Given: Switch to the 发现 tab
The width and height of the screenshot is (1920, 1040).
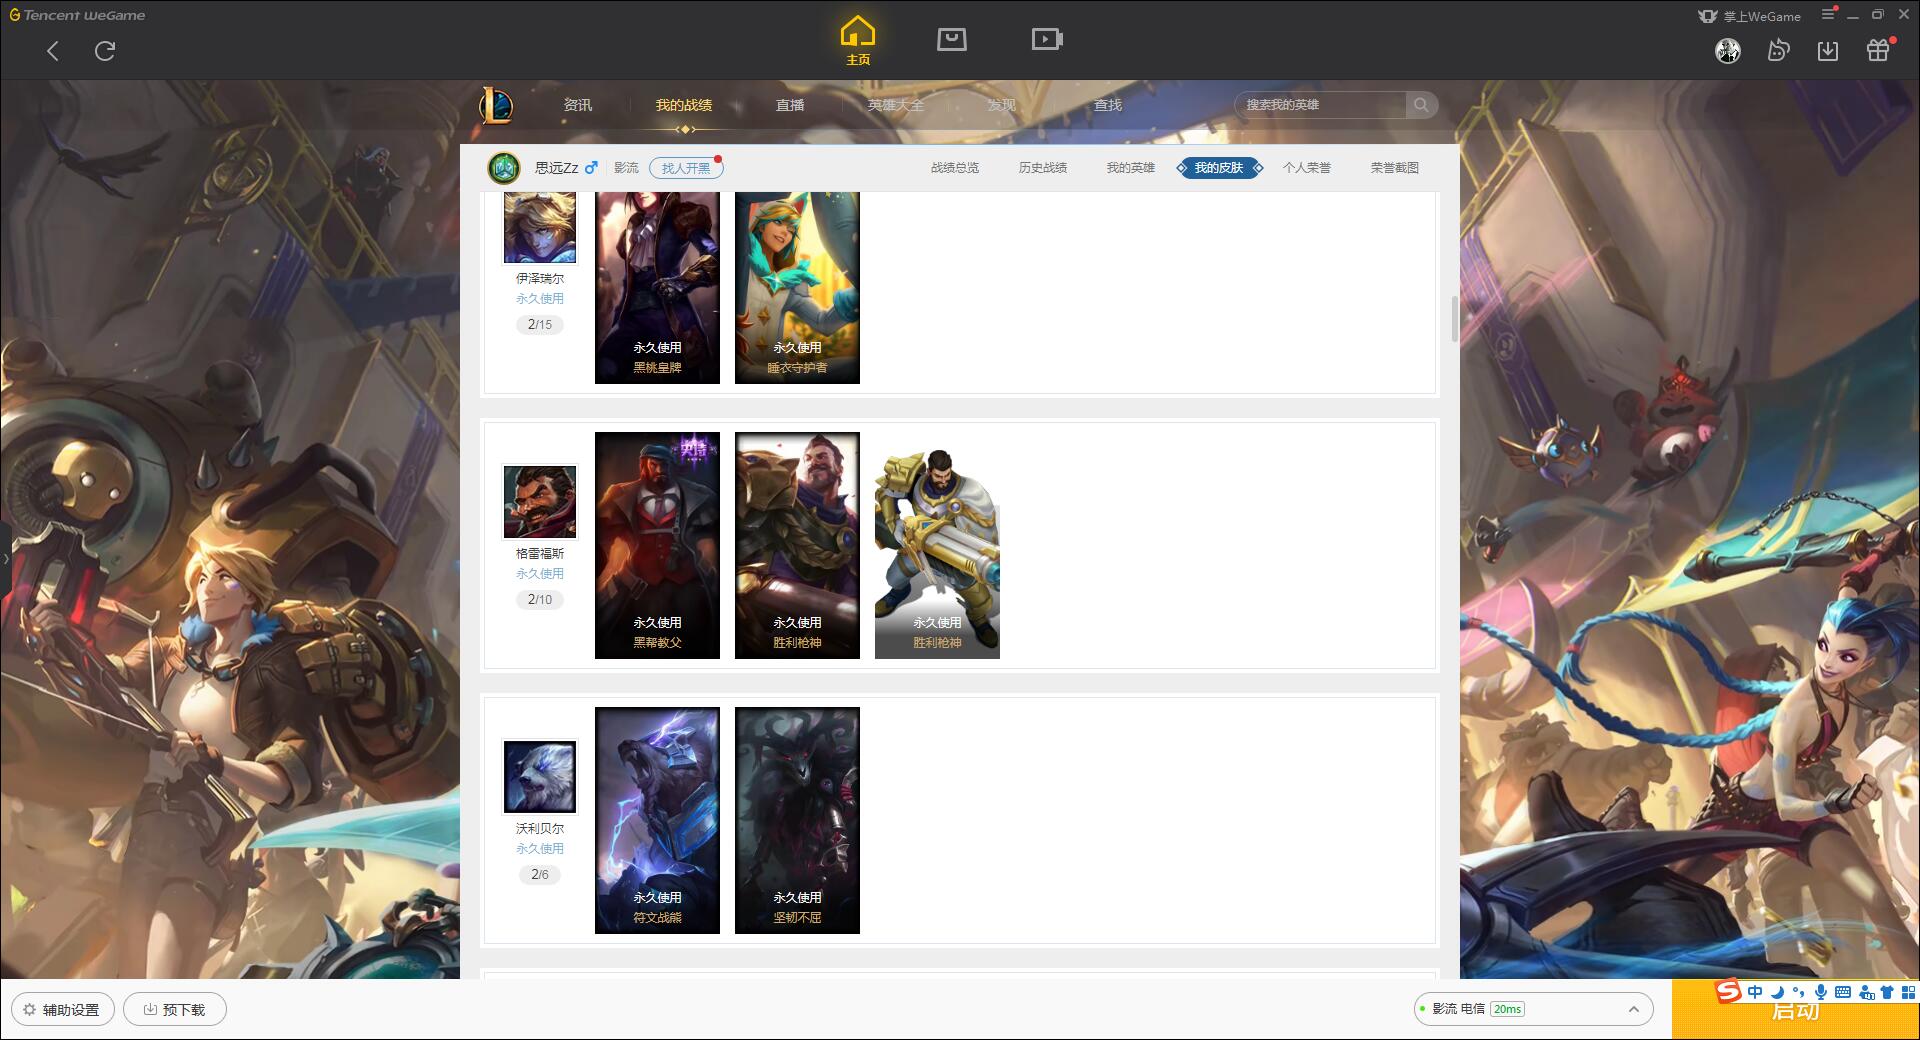Looking at the screenshot, I should point(1002,105).
